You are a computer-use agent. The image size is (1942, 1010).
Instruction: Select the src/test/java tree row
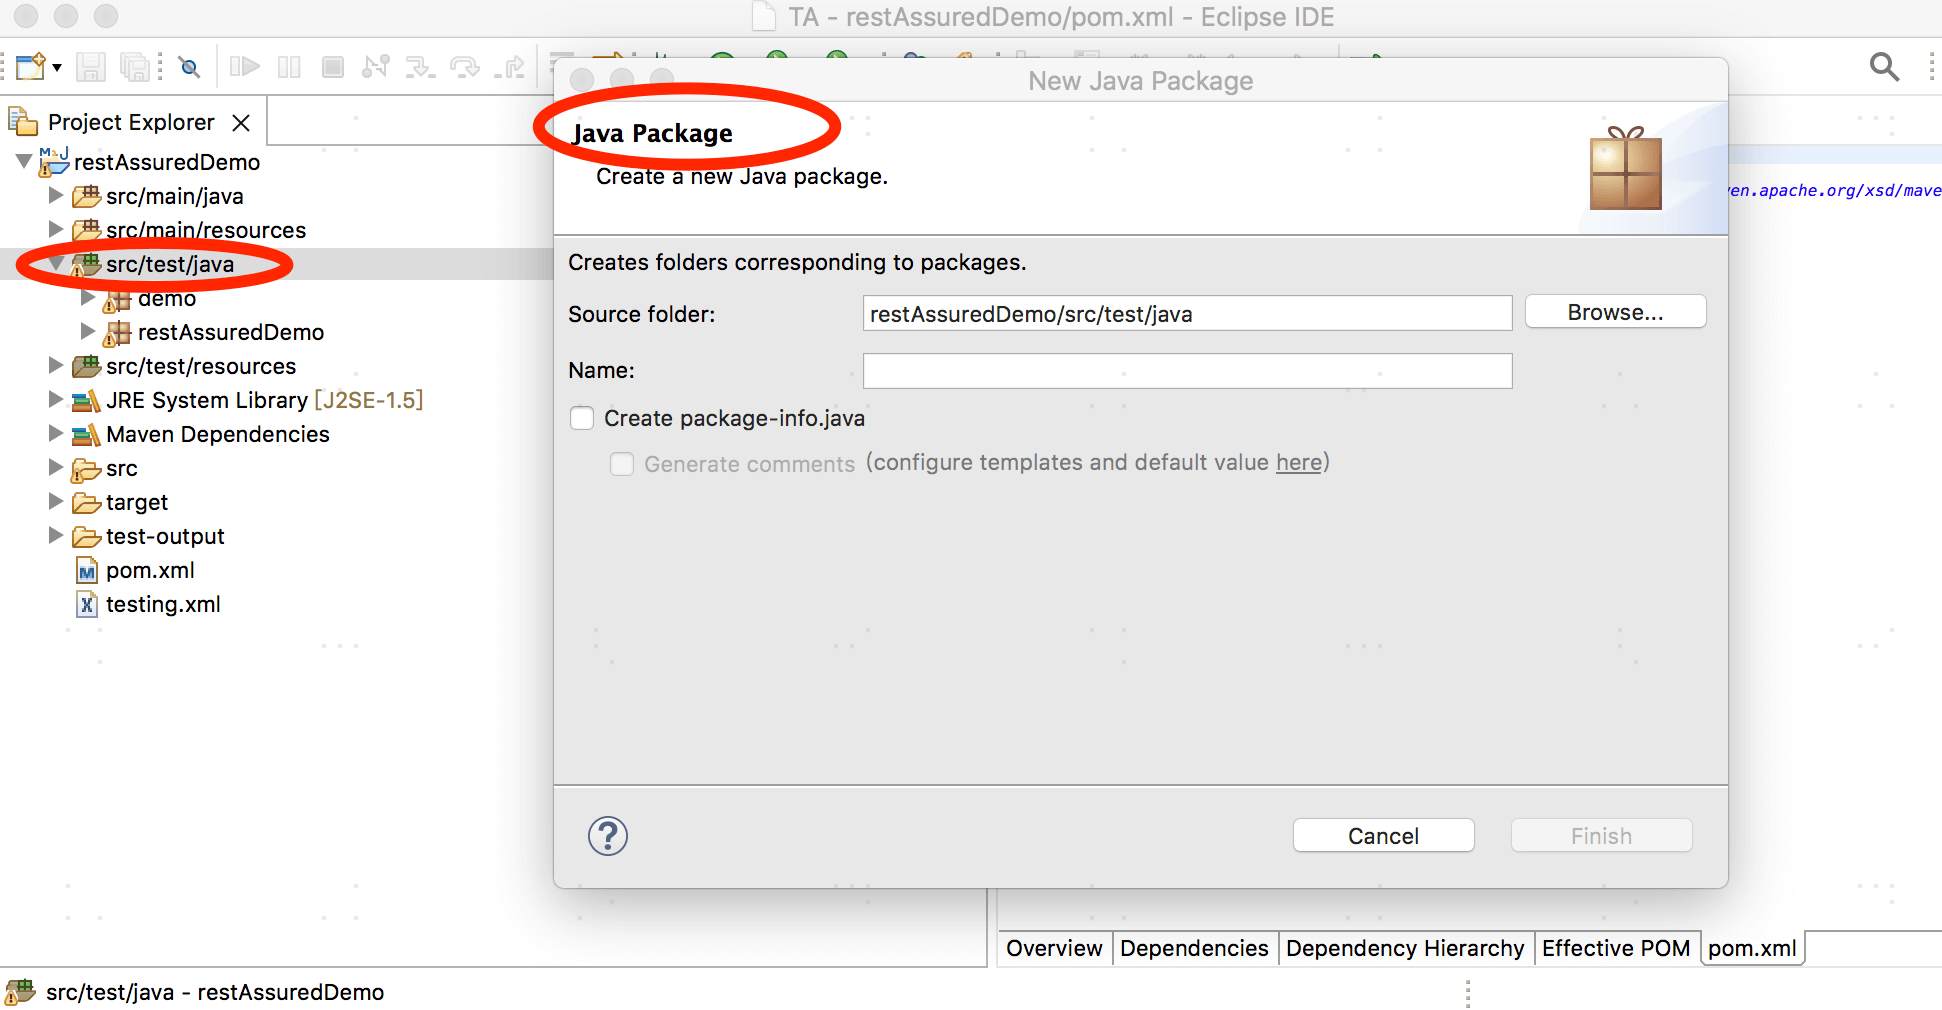click(277, 264)
